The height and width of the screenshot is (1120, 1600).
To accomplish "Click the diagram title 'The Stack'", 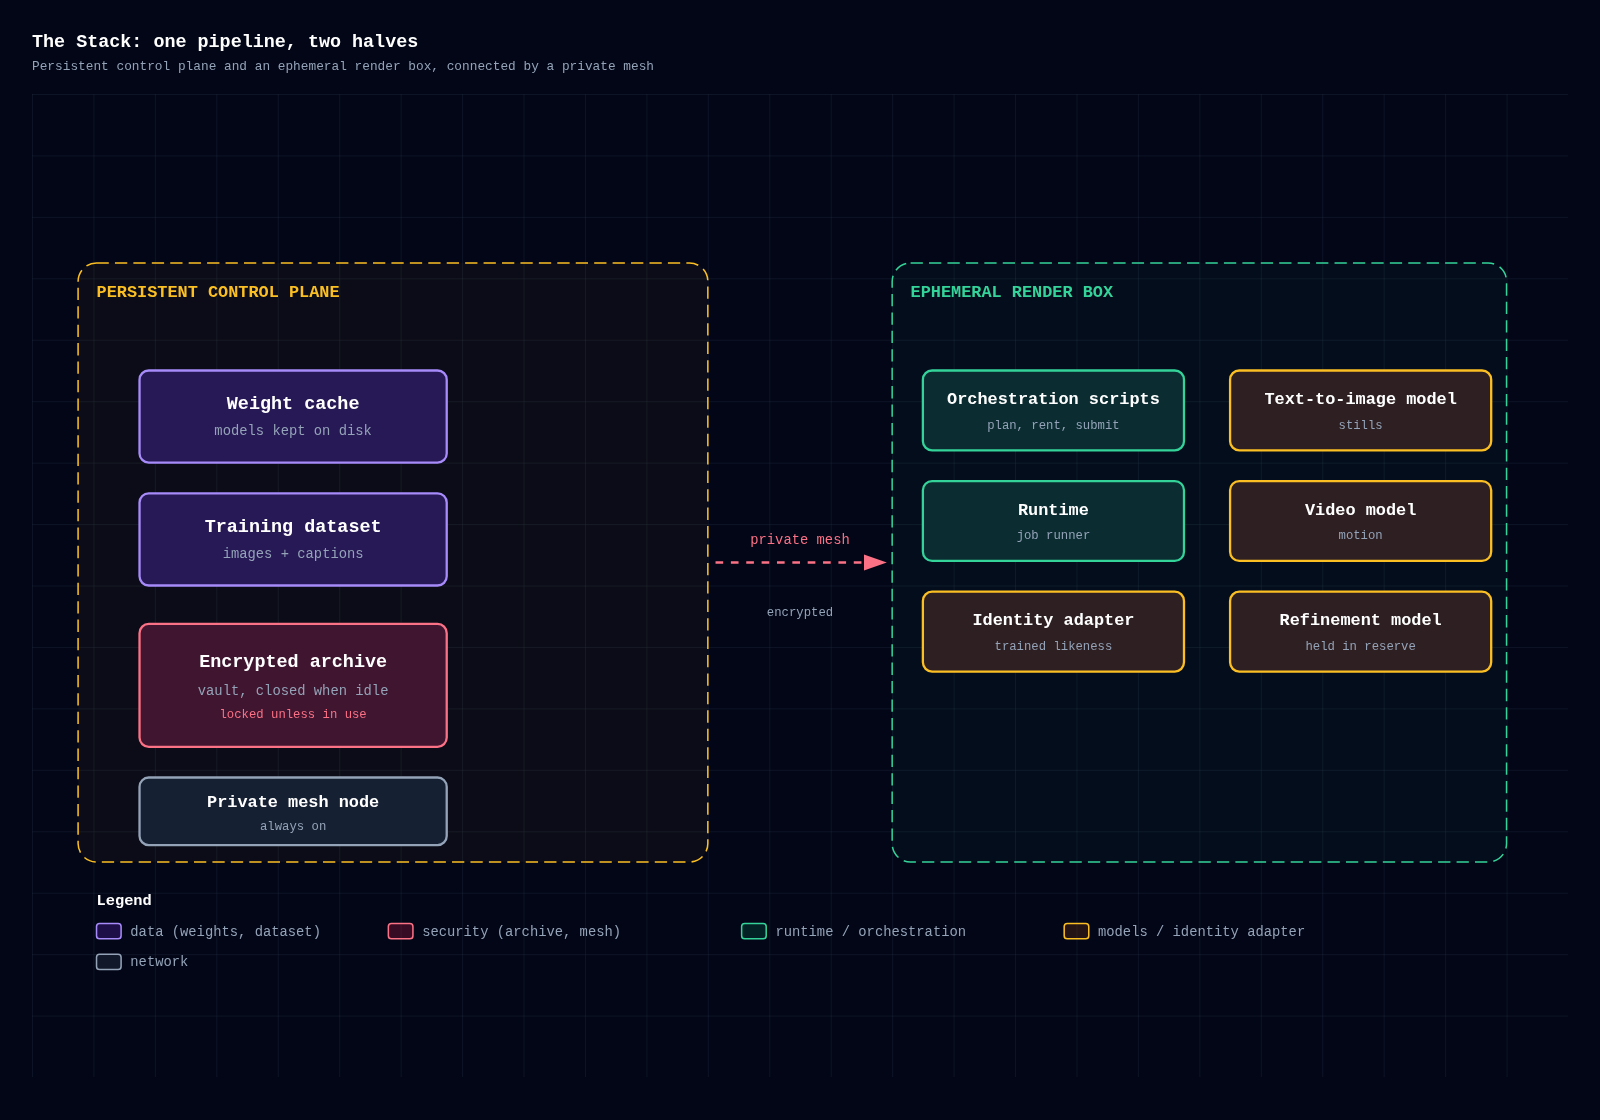I will 225,42.
